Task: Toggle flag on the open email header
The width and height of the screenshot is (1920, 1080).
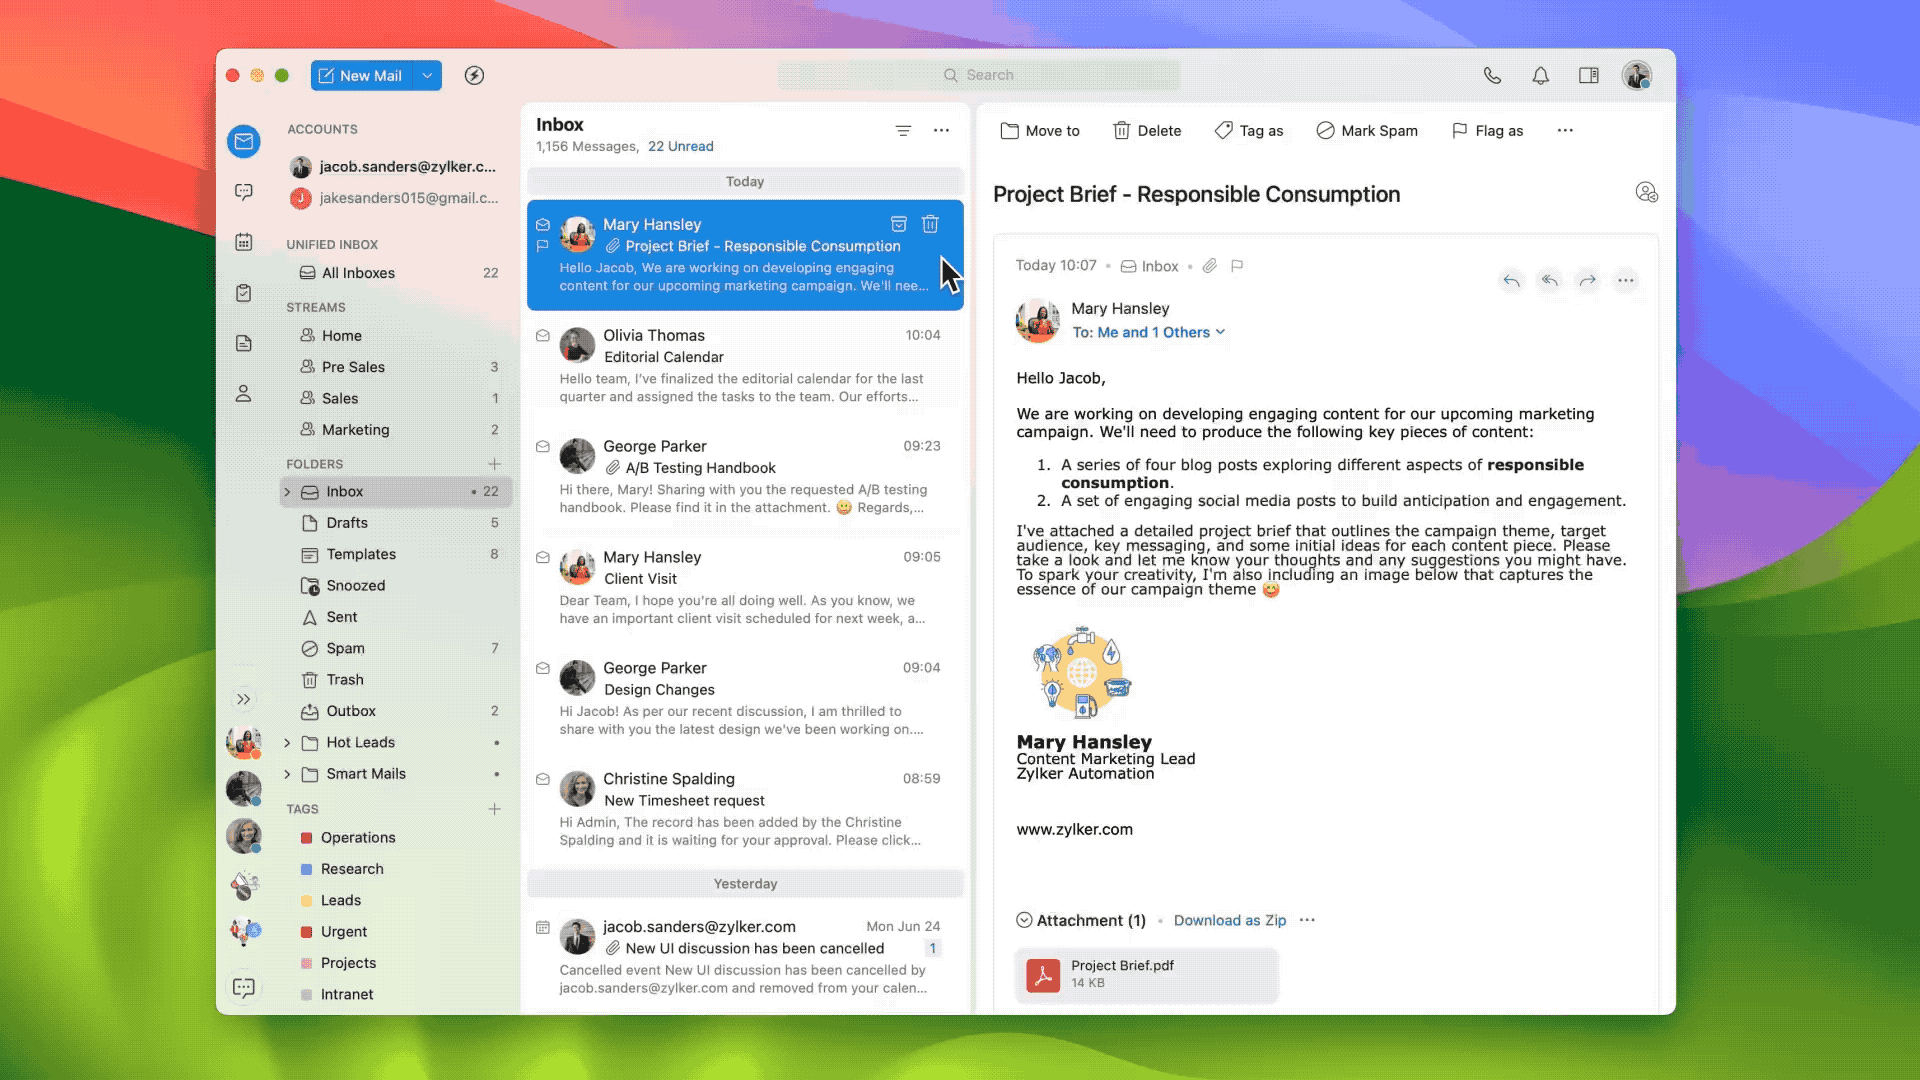Action: tap(1237, 266)
